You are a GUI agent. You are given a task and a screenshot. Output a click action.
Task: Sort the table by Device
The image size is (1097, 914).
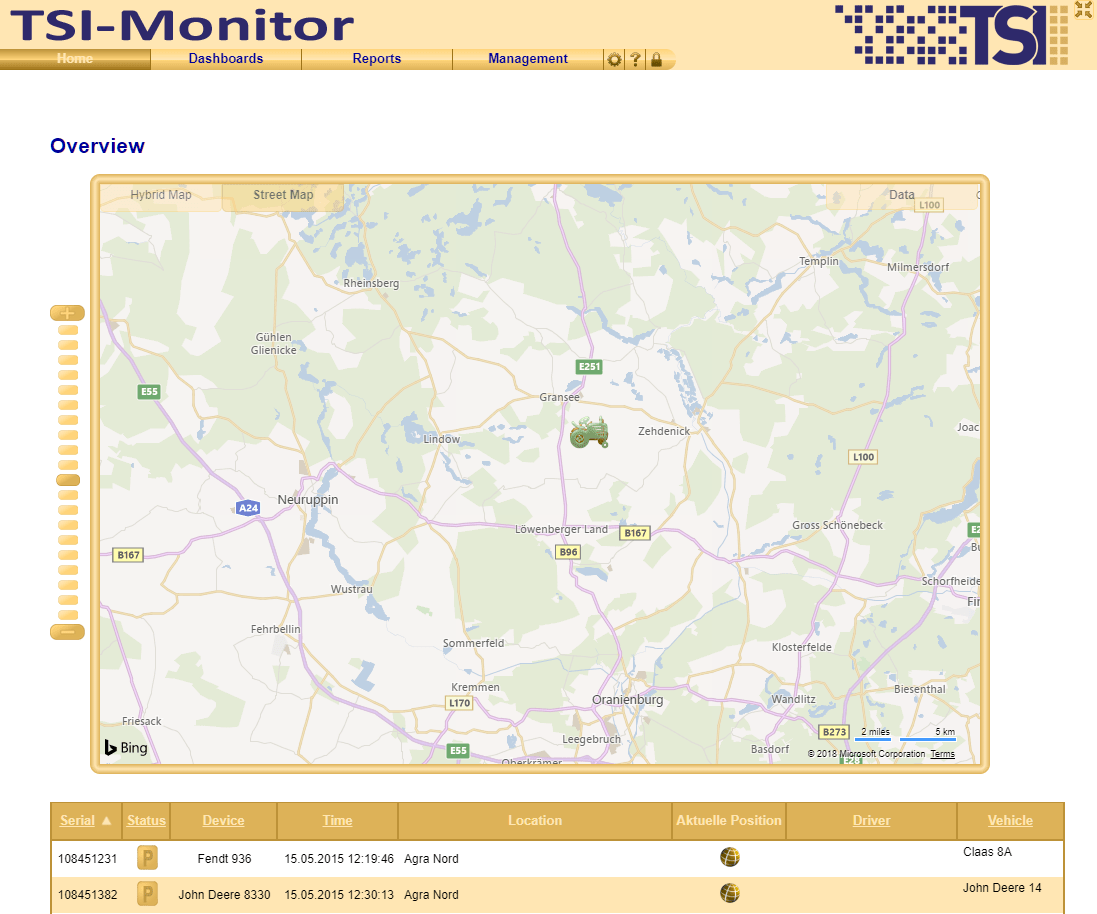[223, 820]
